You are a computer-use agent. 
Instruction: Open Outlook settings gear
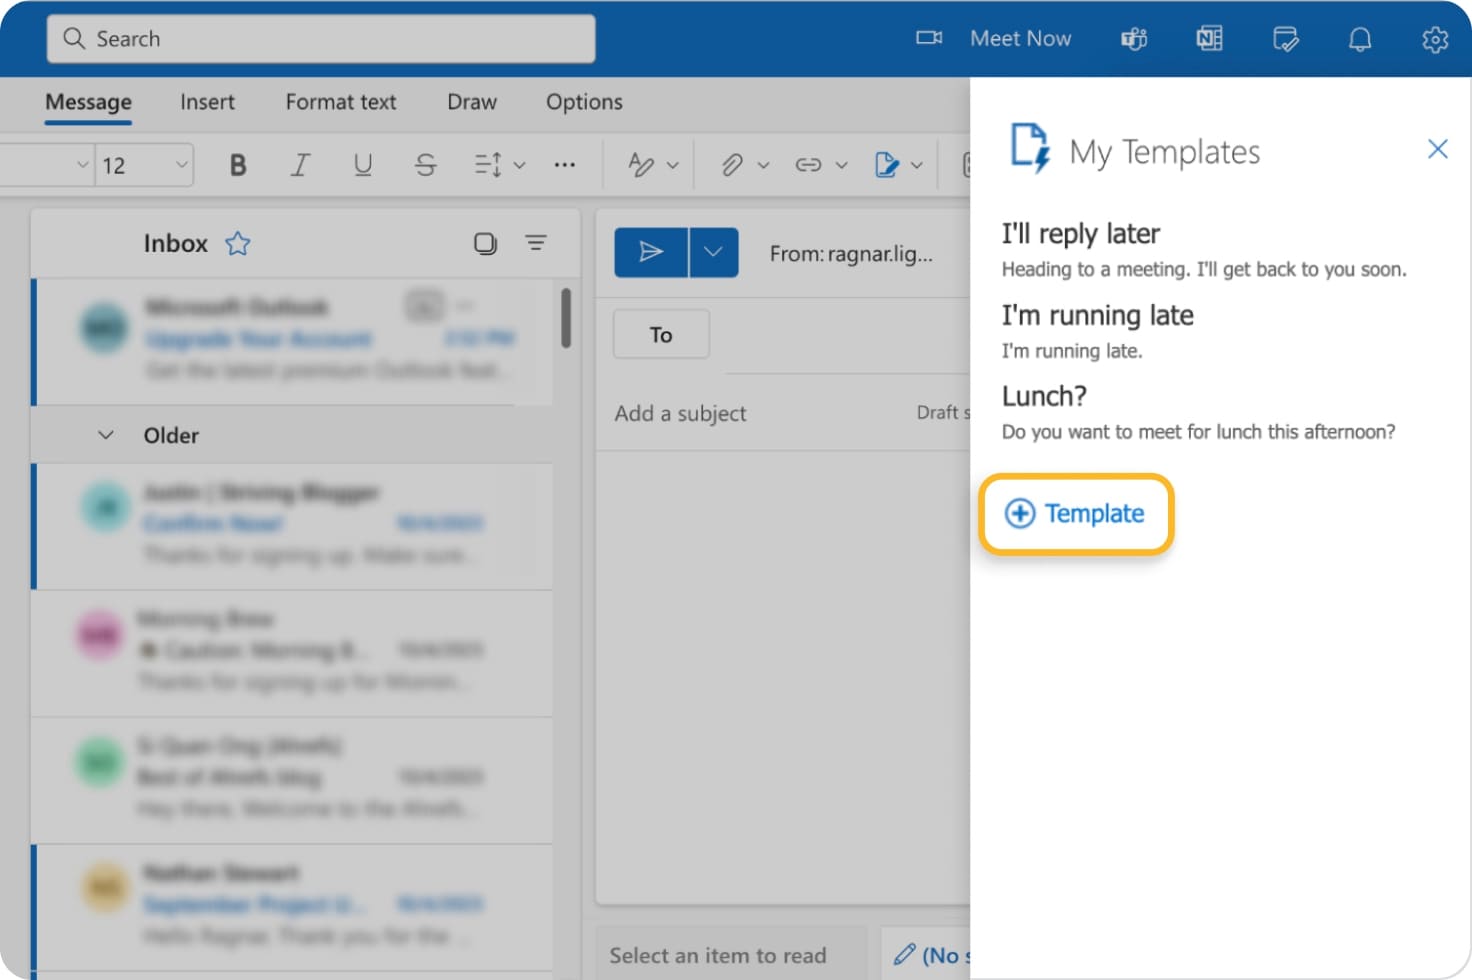(1435, 38)
